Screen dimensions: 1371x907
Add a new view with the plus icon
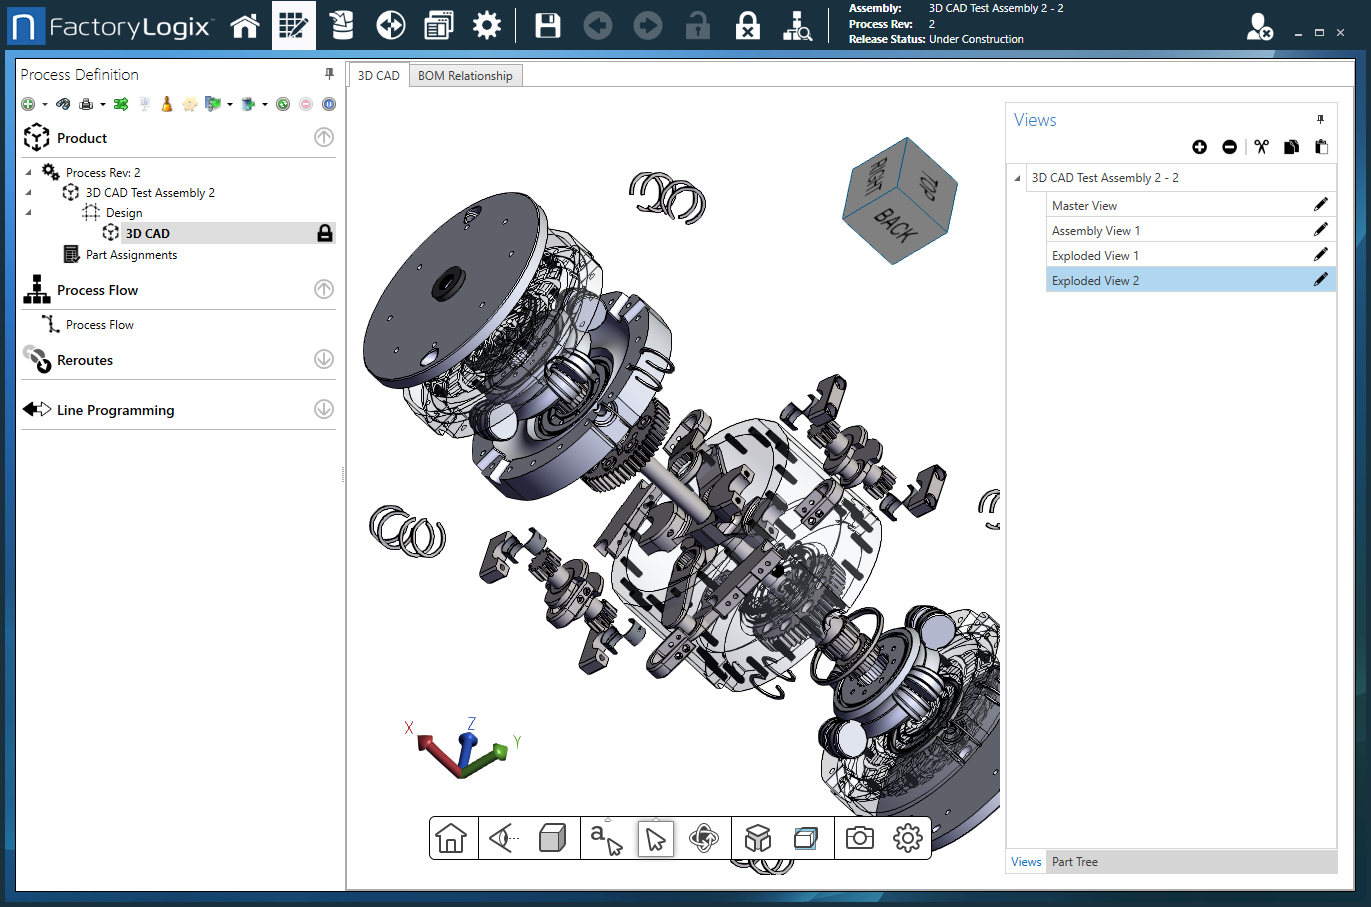point(1200,147)
